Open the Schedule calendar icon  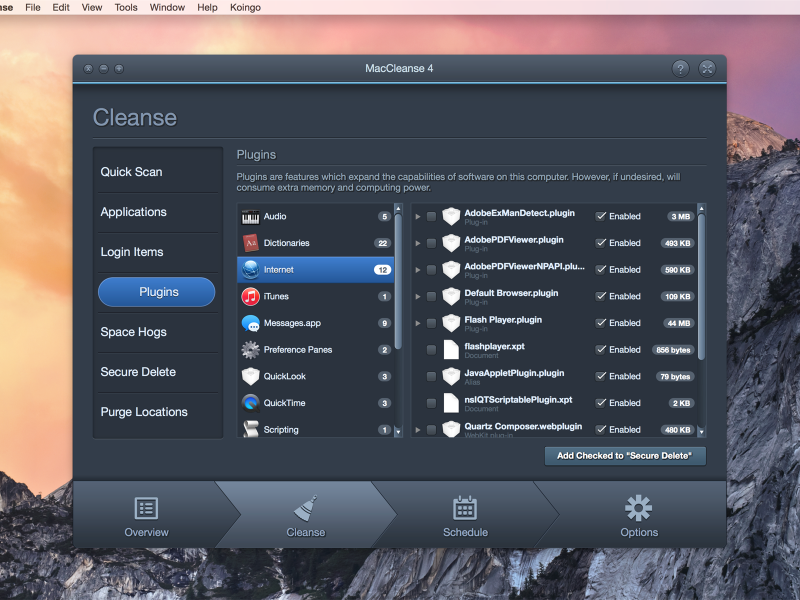[x=465, y=508]
